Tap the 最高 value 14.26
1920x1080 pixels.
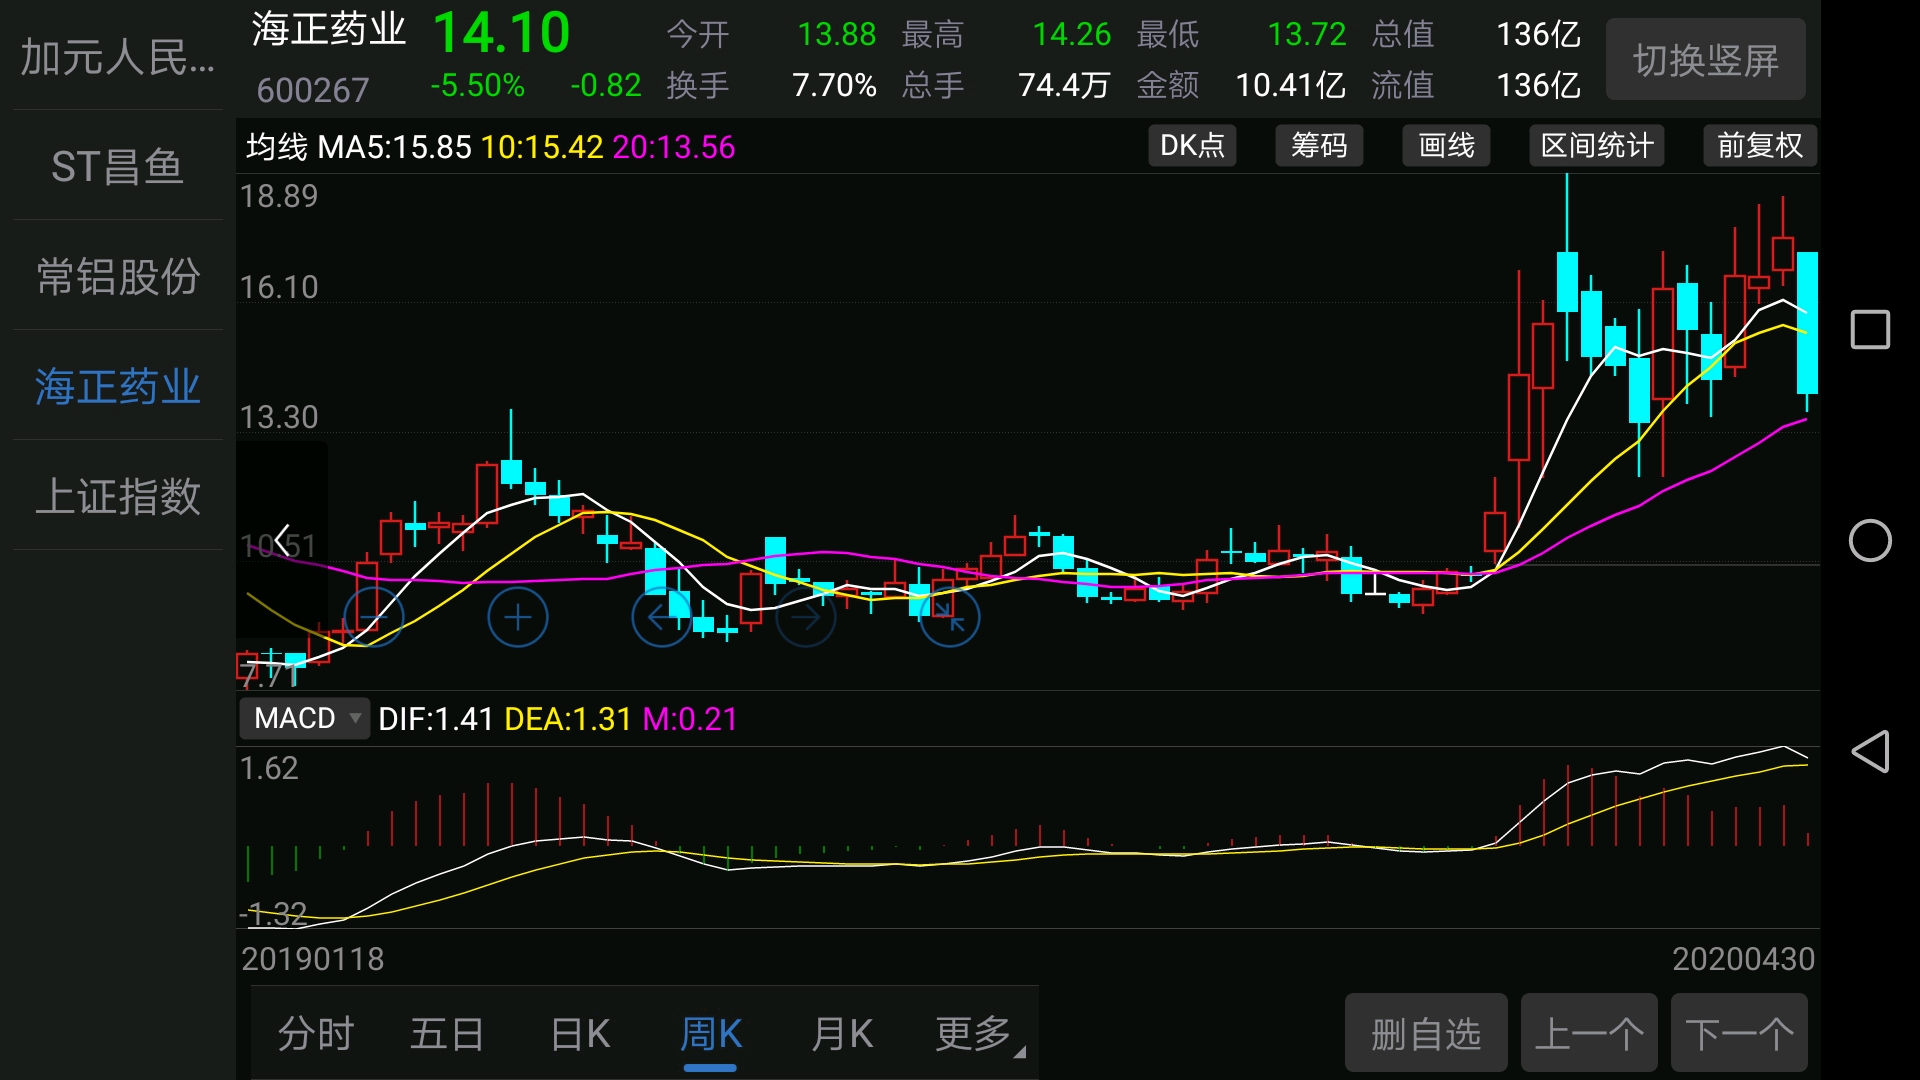pyautogui.click(x=1071, y=34)
